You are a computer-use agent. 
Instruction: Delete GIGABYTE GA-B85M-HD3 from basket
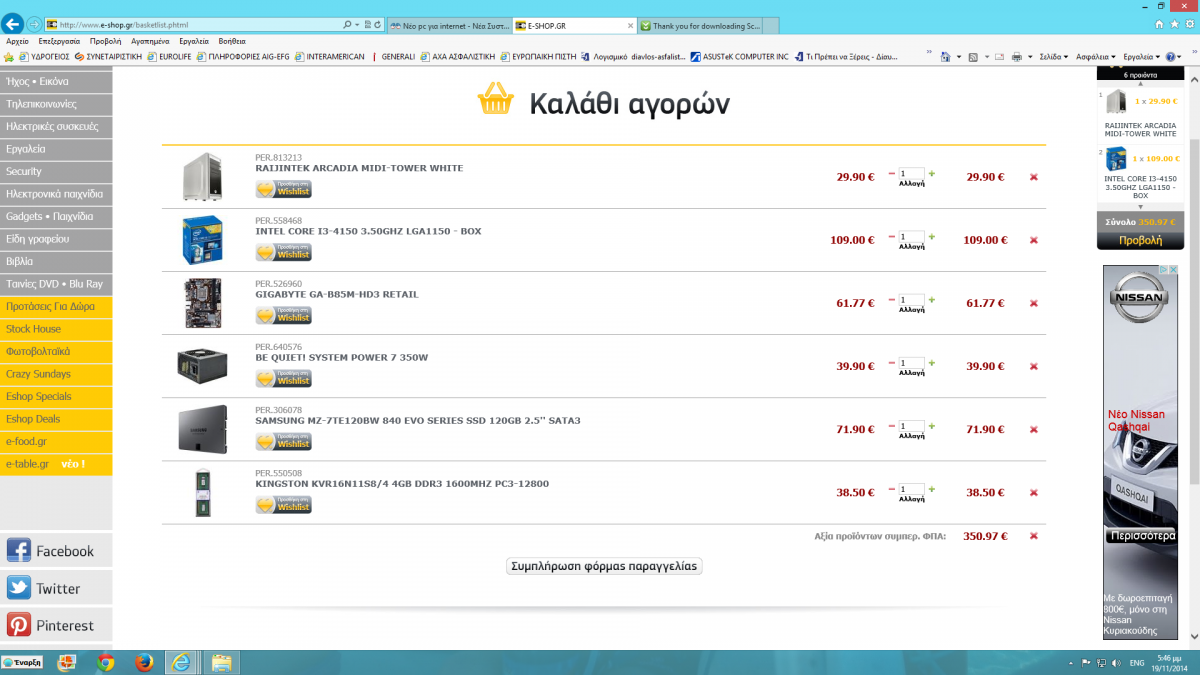[1034, 303]
